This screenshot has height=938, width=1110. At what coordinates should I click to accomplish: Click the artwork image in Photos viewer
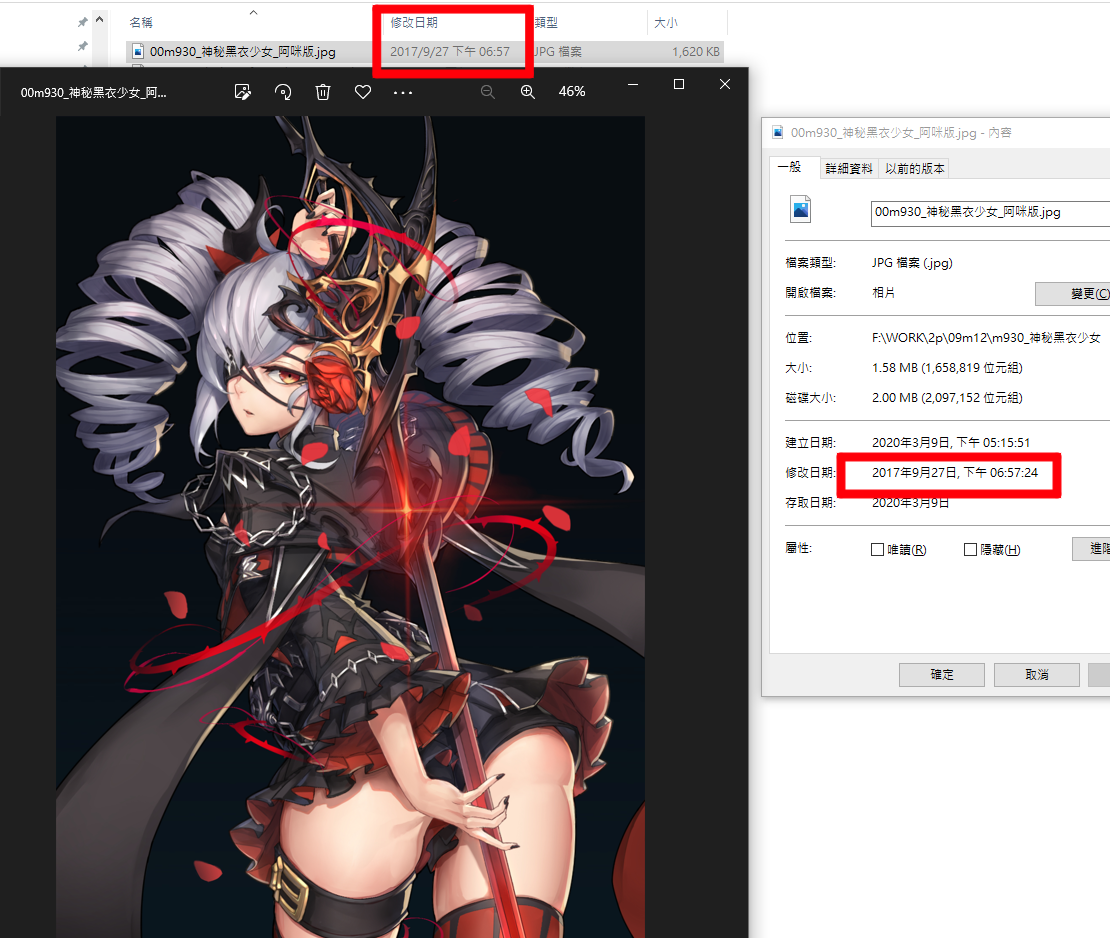tap(350, 527)
